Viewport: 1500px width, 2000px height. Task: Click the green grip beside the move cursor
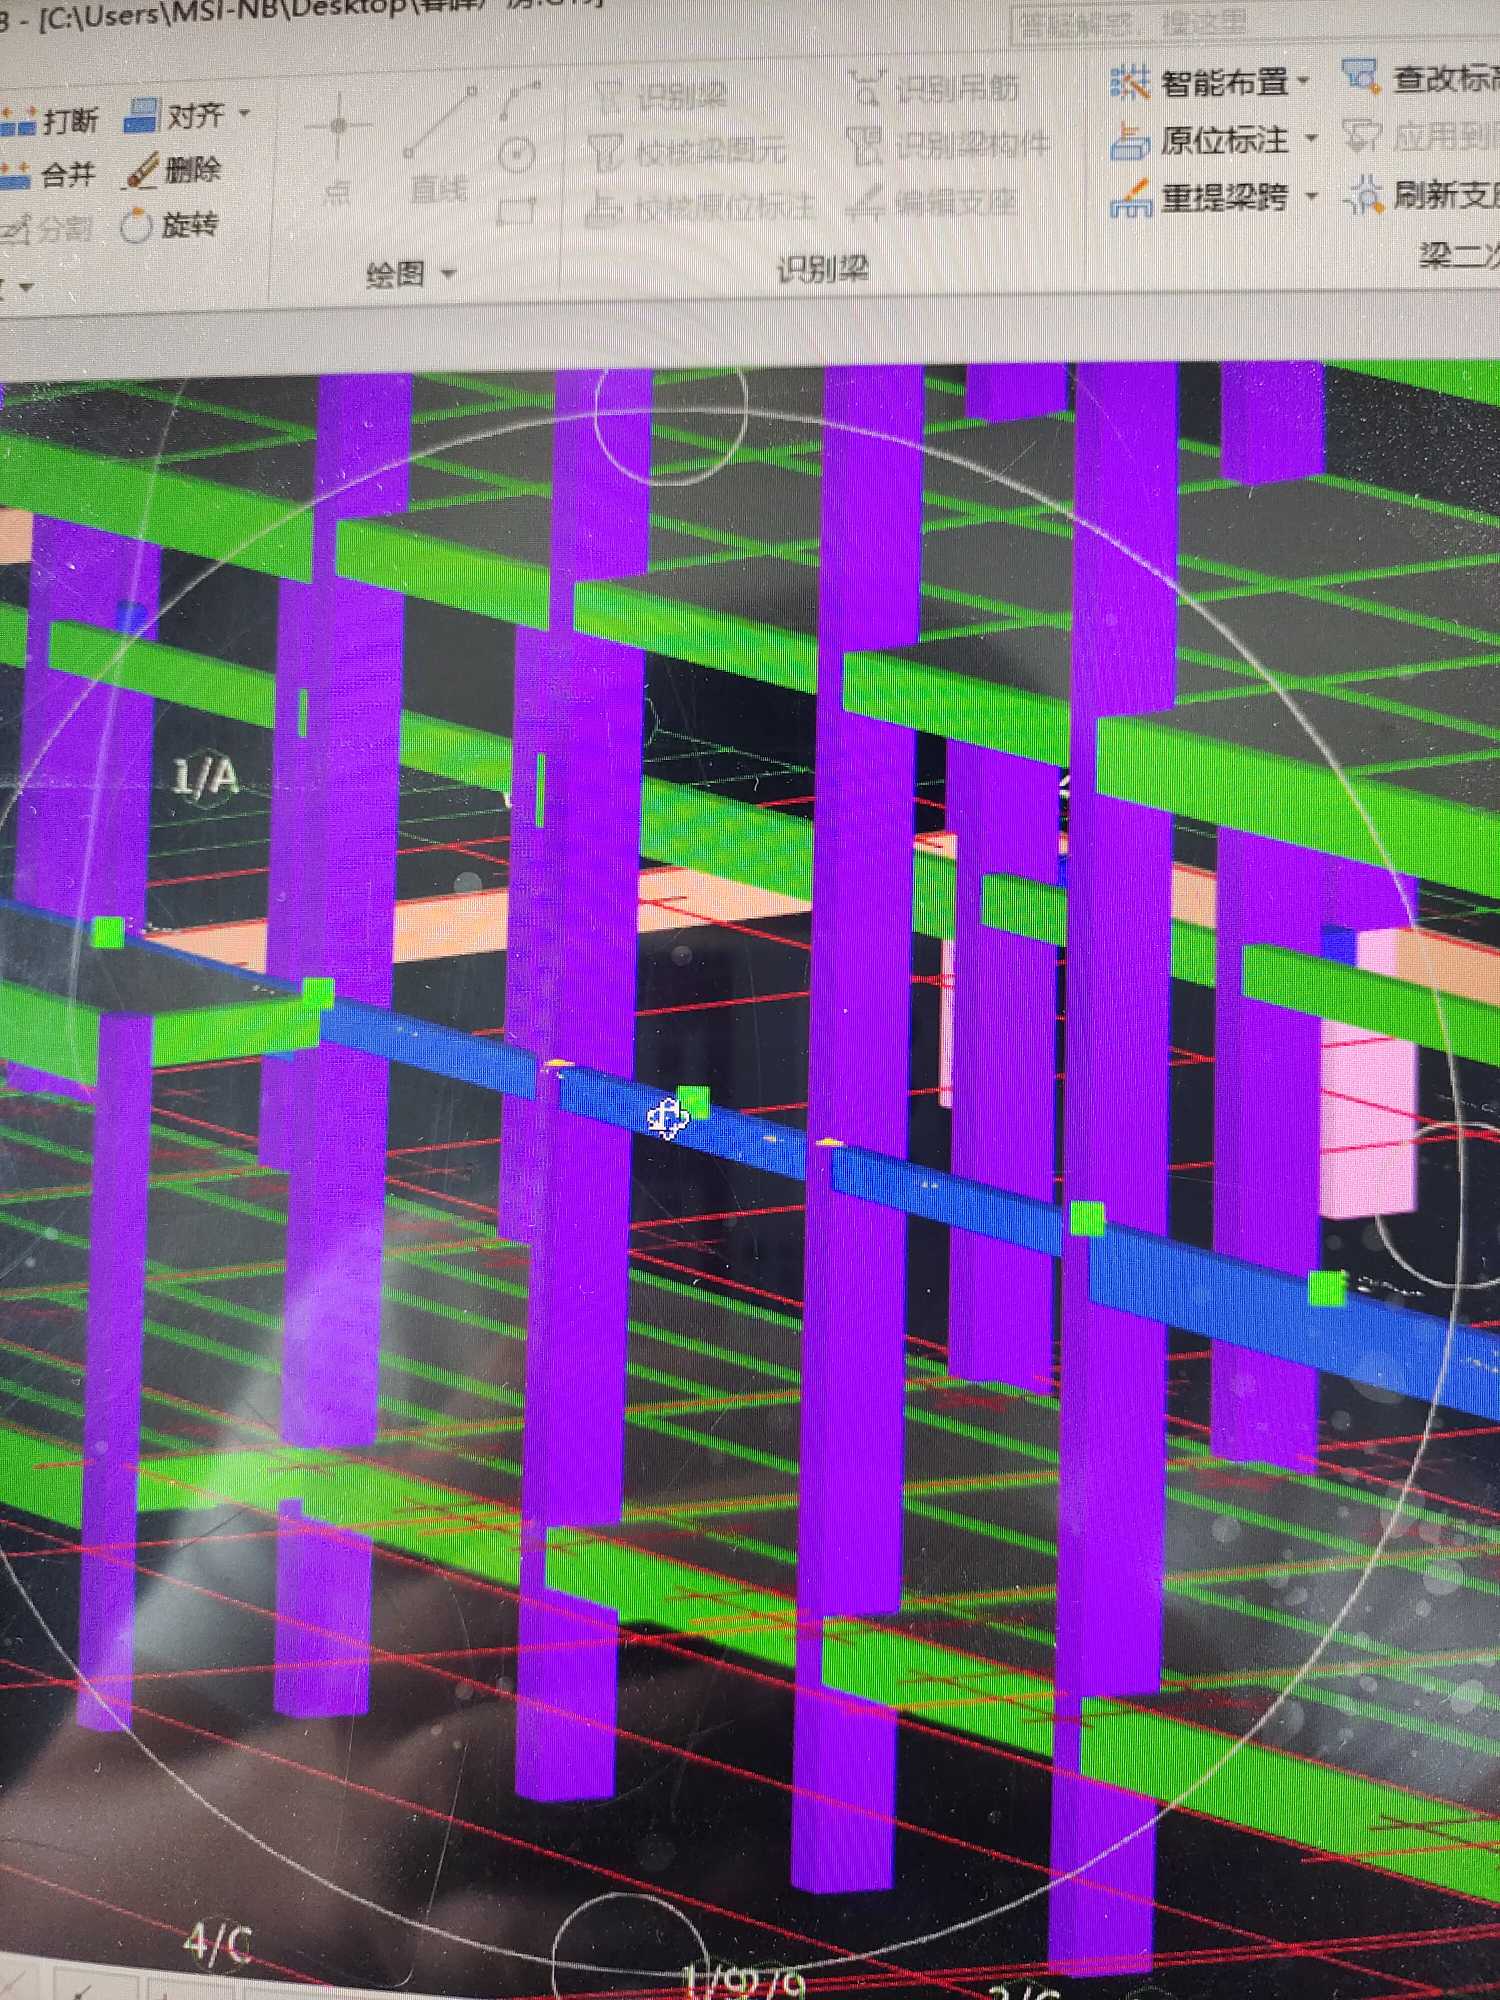click(693, 1101)
